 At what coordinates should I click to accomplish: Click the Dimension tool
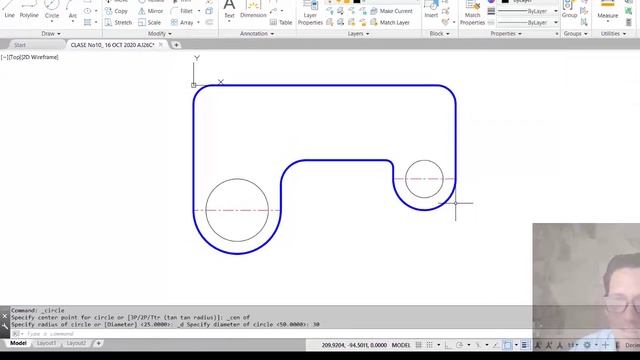point(253,10)
